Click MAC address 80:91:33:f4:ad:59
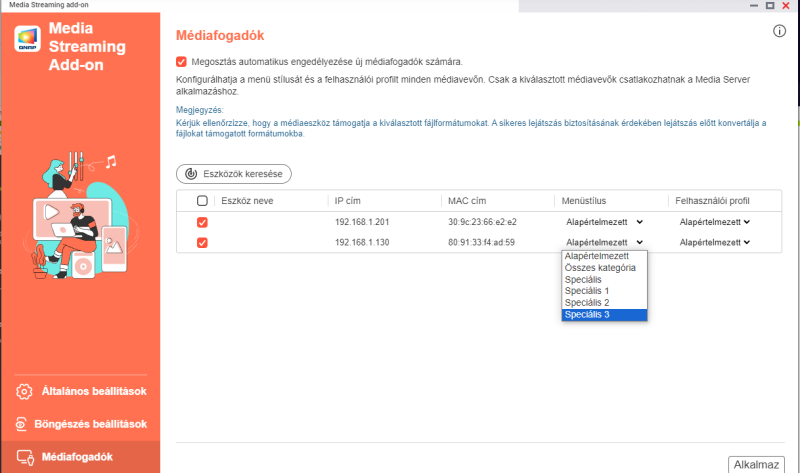The height and width of the screenshot is (473, 800). tap(481, 242)
